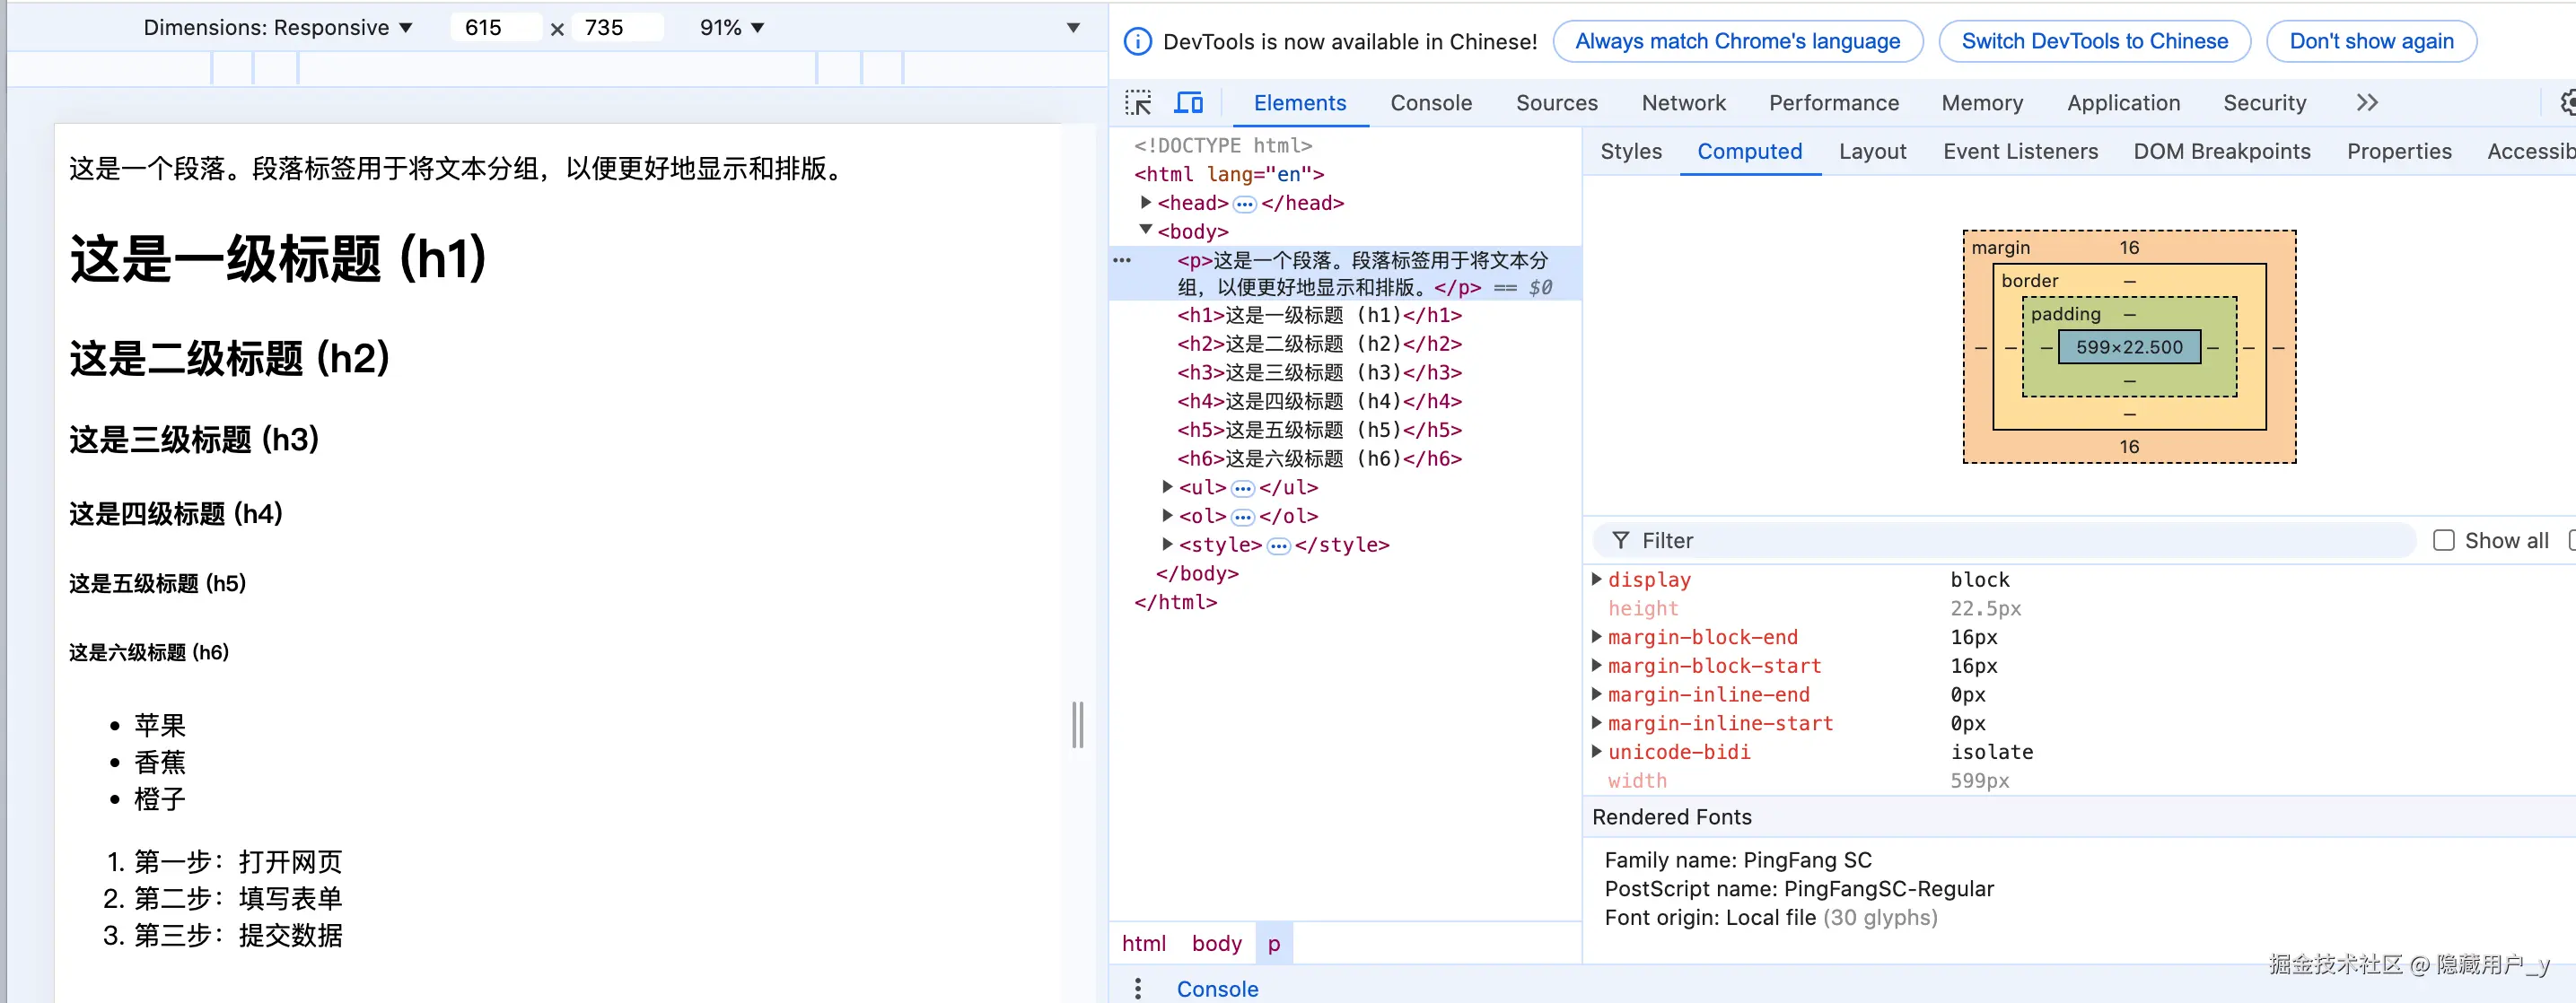The width and height of the screenshot is (2576, 1003).
Task: Open the Dimensions Responsive dropdown
Action: tap(277, 28)
